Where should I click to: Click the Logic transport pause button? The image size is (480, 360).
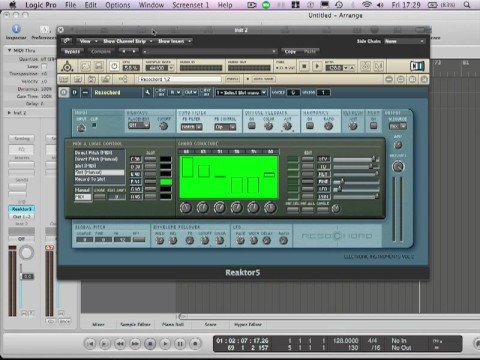coord(180,344)
